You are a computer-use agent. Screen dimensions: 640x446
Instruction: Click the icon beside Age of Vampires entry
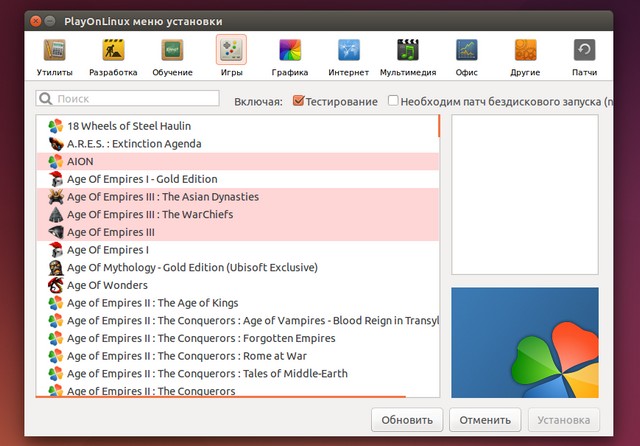[x=56, y=321]
